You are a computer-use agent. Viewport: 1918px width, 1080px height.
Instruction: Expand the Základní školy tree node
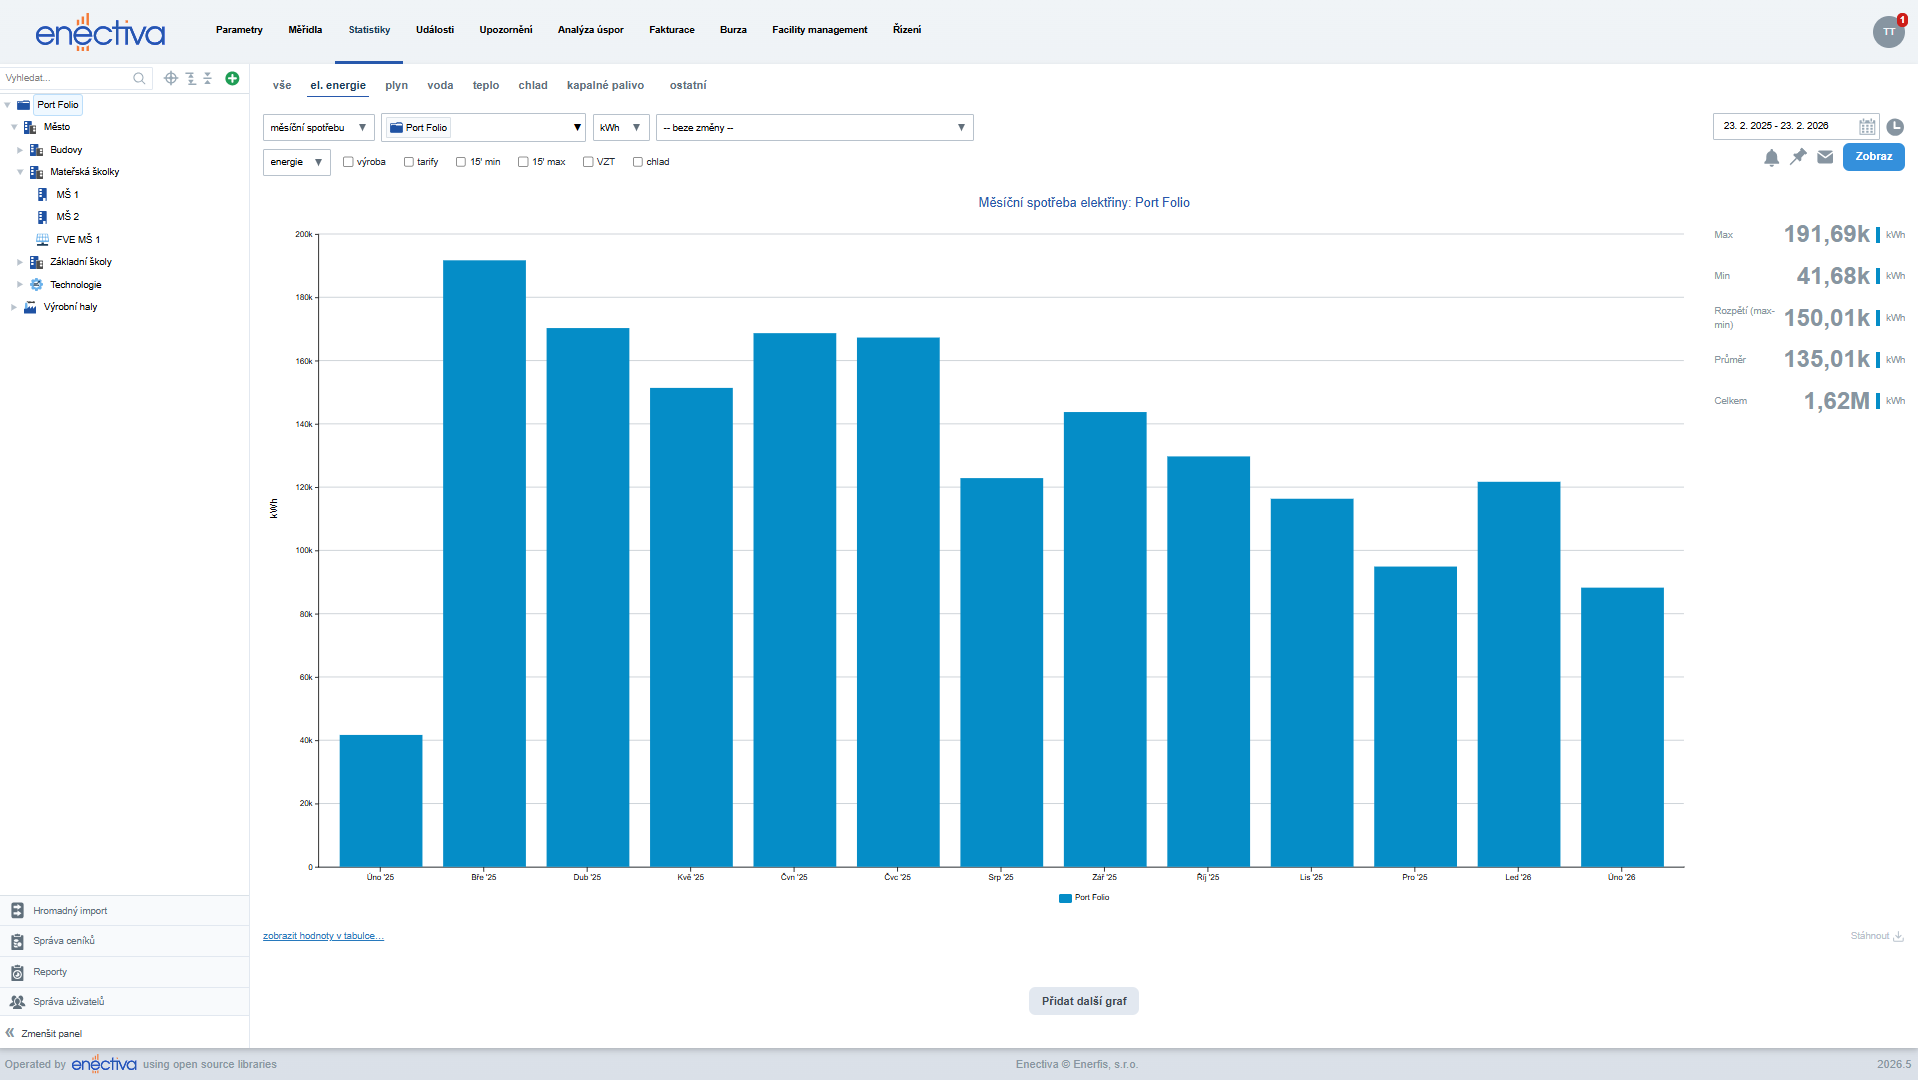point(20,262)
